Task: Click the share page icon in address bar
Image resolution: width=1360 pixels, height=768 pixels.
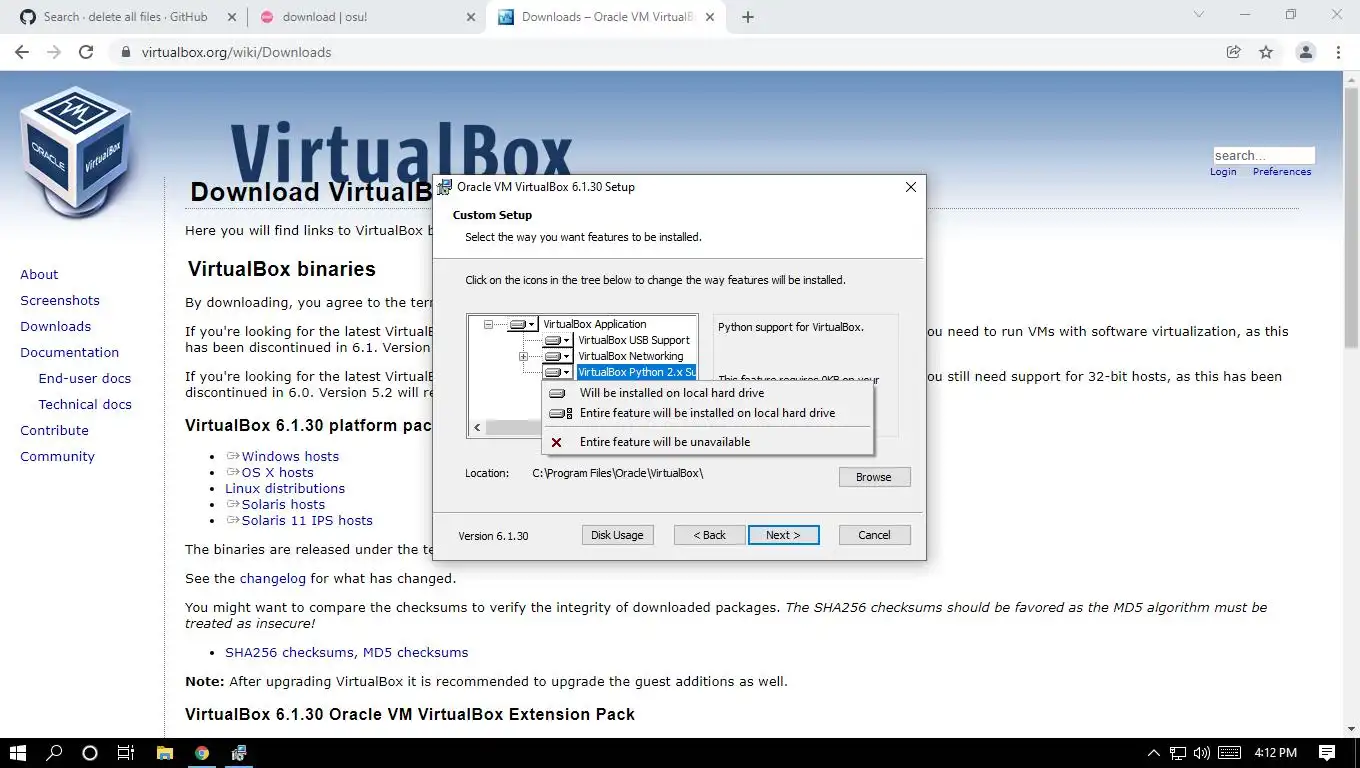Action: pyautogui.click(x=1234, y=52)
